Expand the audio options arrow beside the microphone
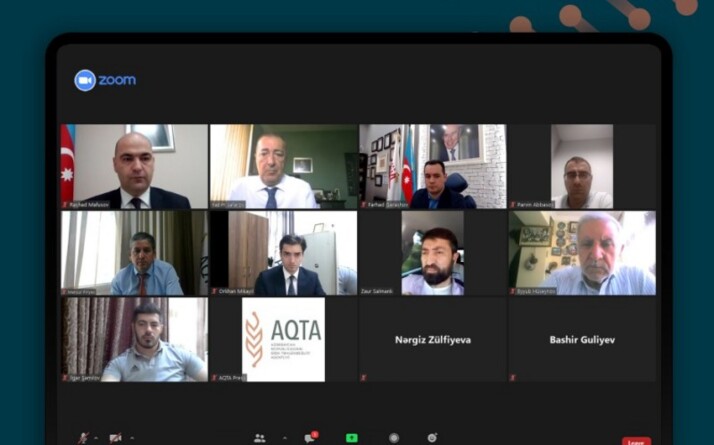The width and height of the screenshot is (714, 445). click(96, 438)
